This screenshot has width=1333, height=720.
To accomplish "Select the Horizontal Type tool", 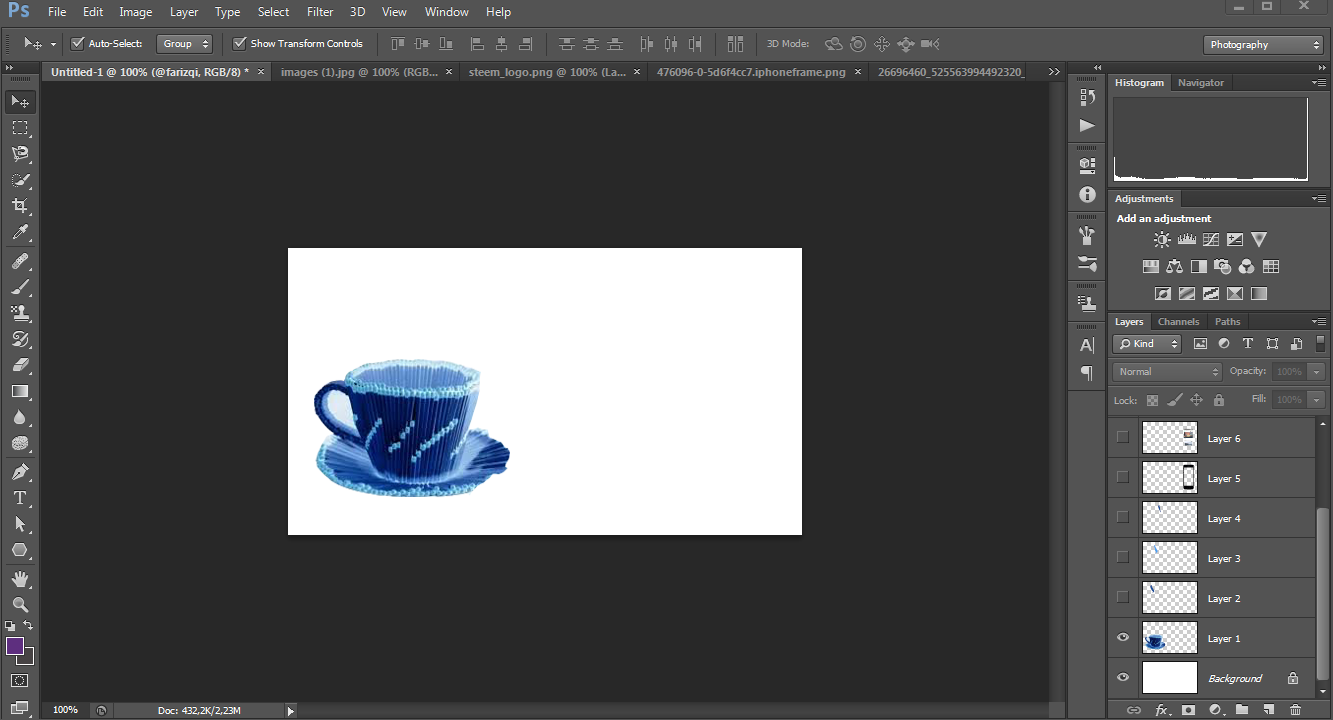I will tap(20, 498).
